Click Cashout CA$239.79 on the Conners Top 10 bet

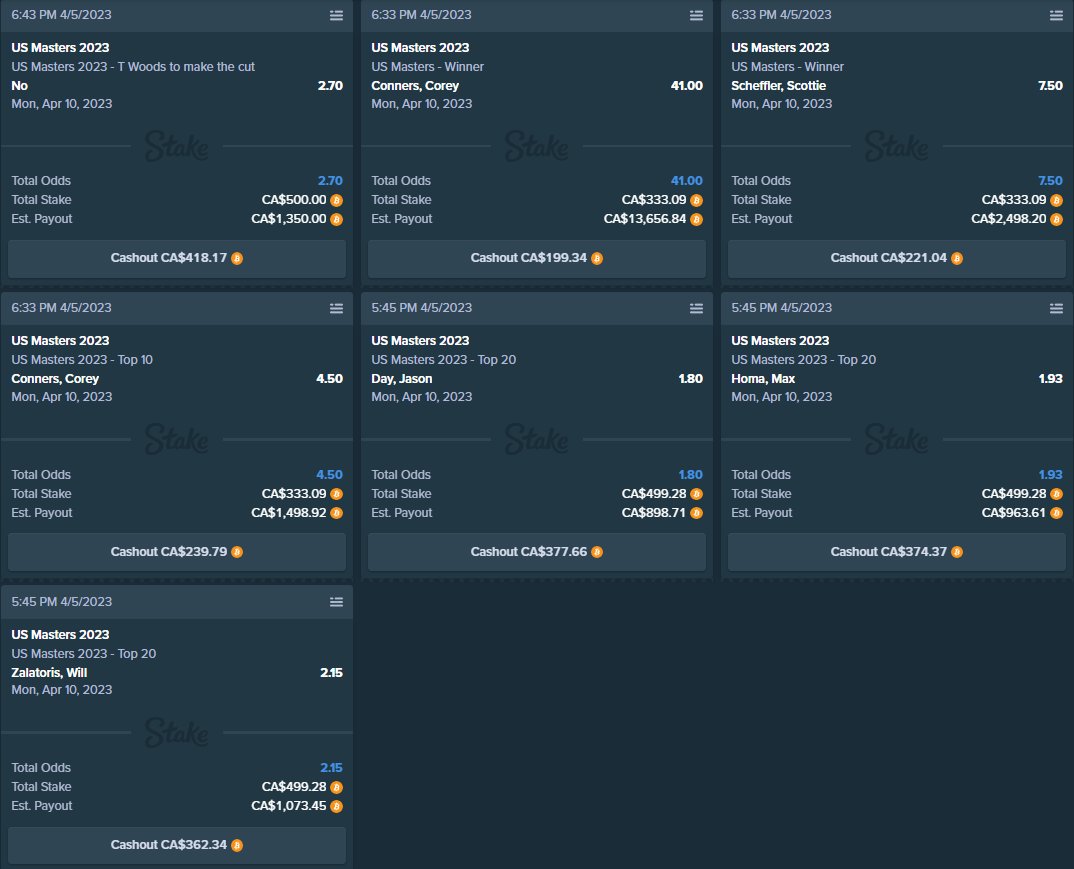(177, 551)
